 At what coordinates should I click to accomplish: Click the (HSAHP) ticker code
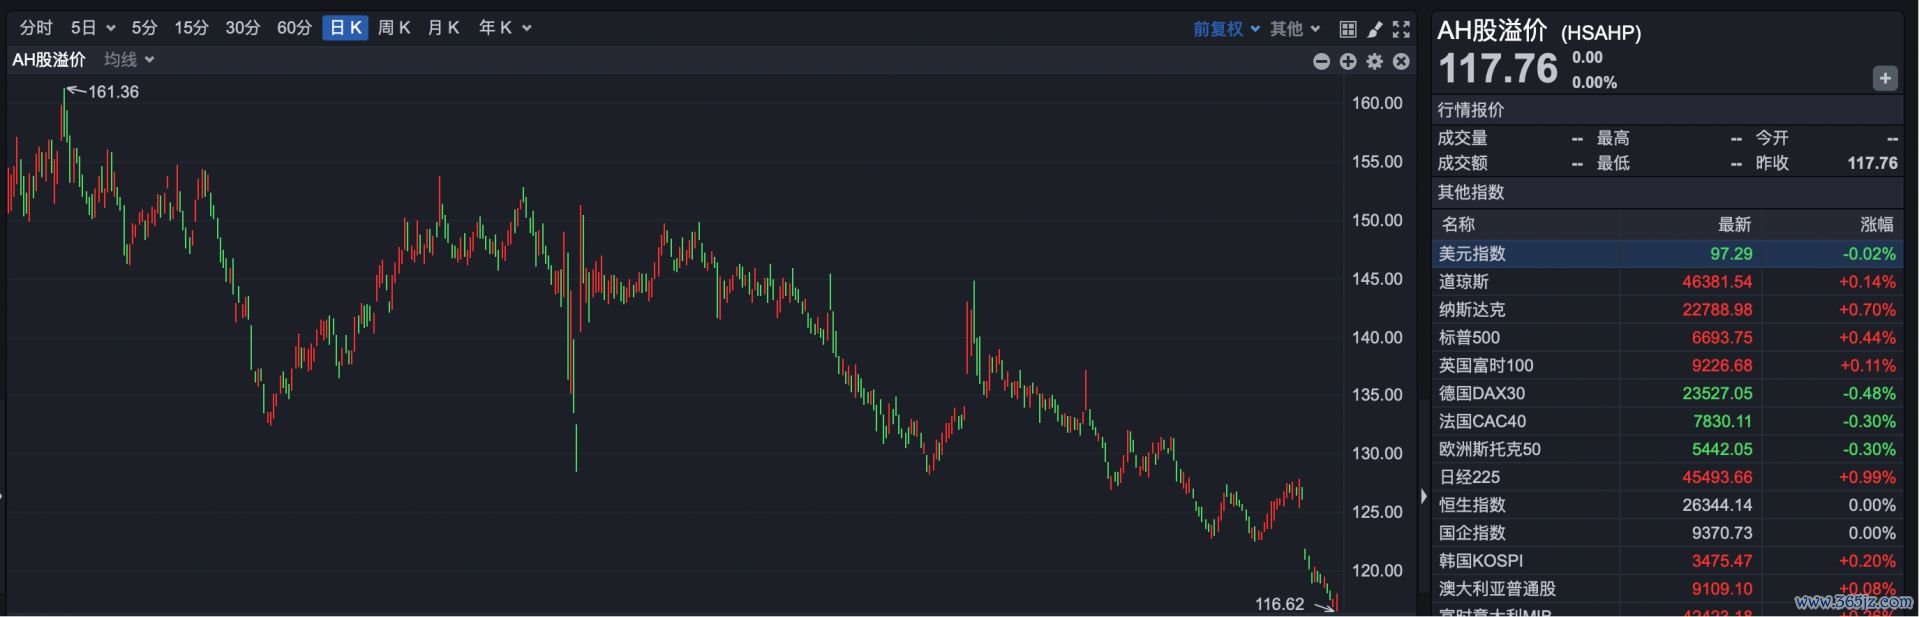pyautogui.click(x=1601, y=33)
